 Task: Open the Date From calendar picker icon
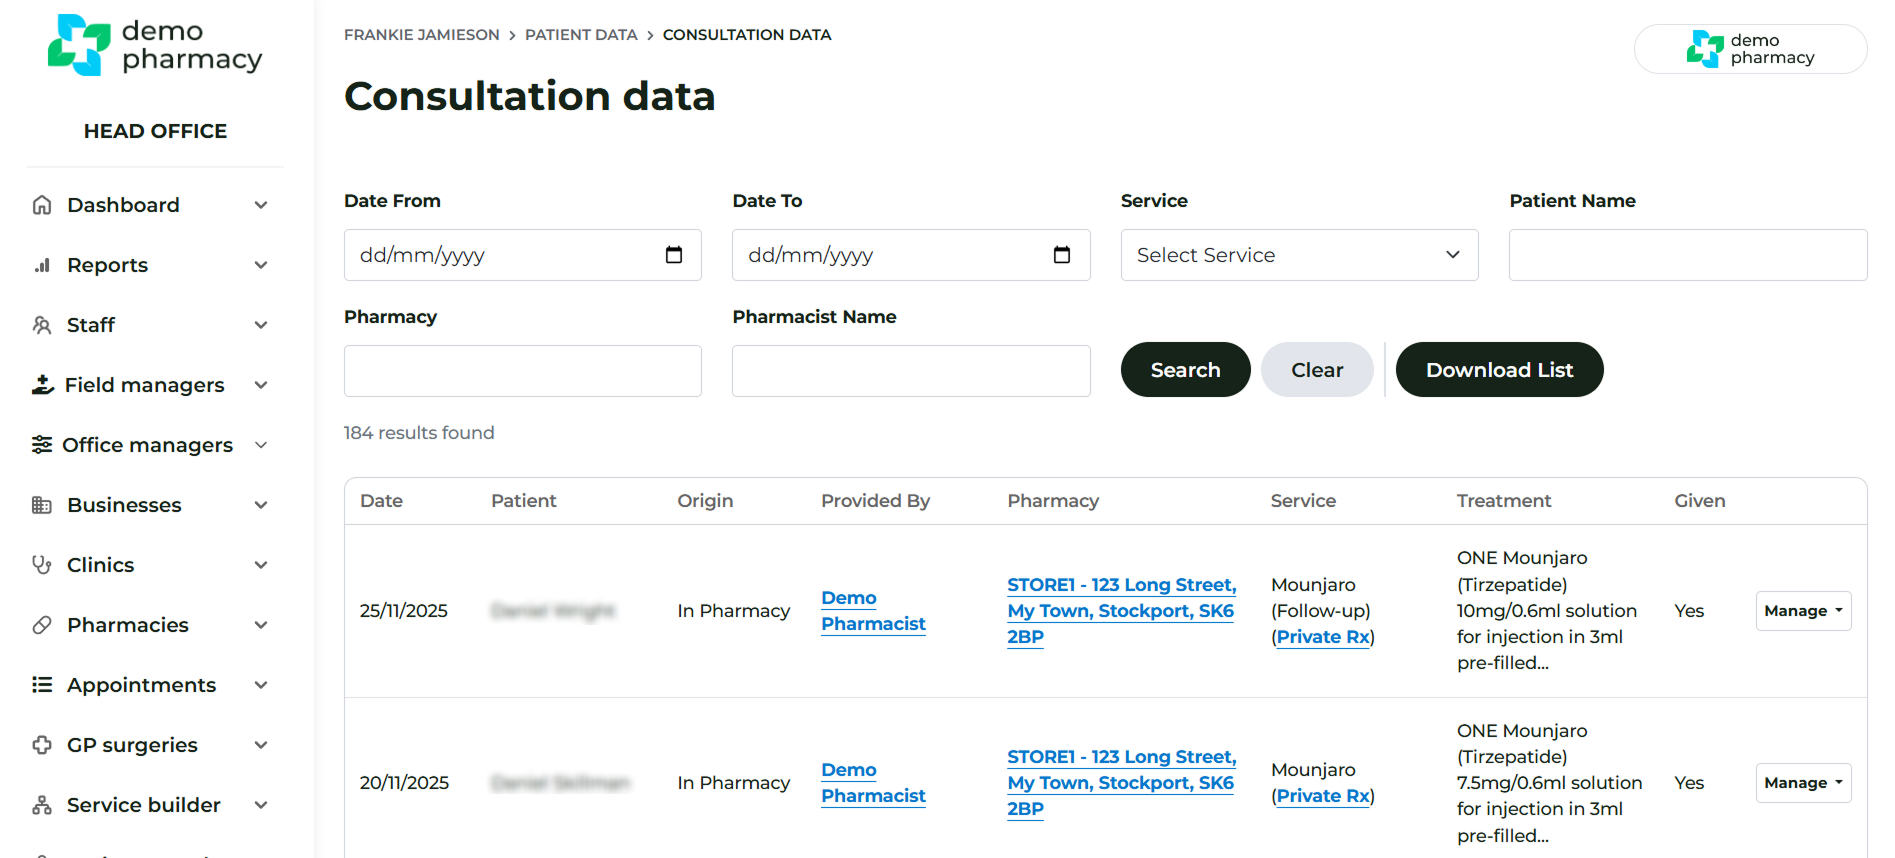[x=674, y=255]
